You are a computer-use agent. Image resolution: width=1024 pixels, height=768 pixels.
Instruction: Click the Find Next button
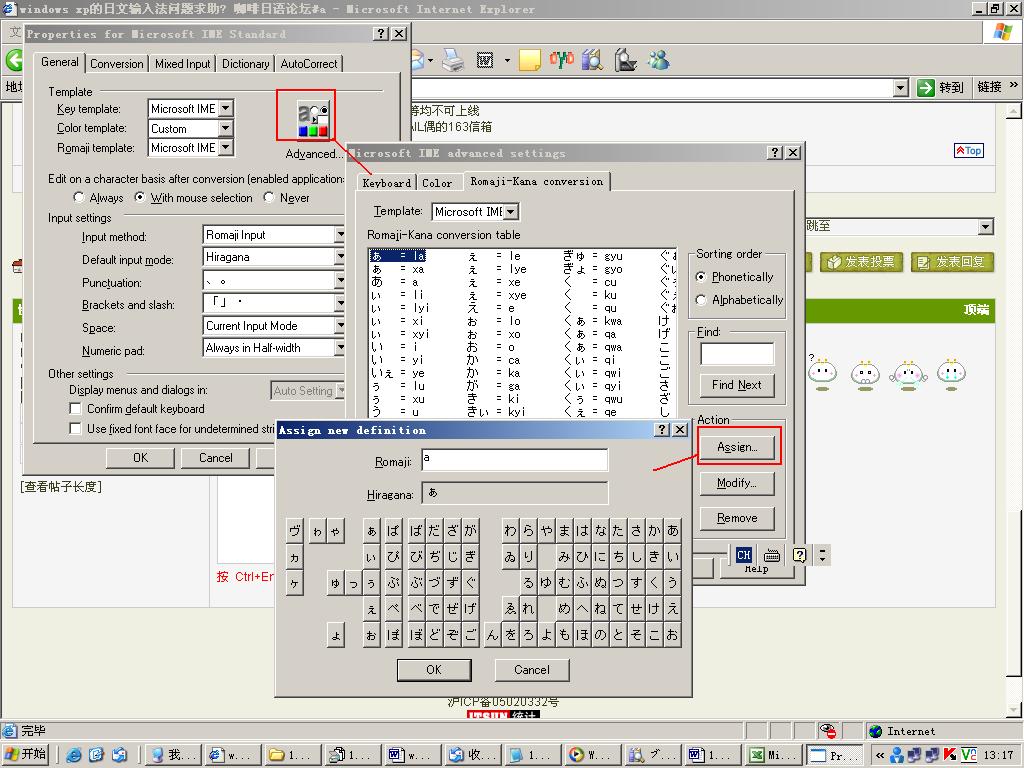pos(737,385)
